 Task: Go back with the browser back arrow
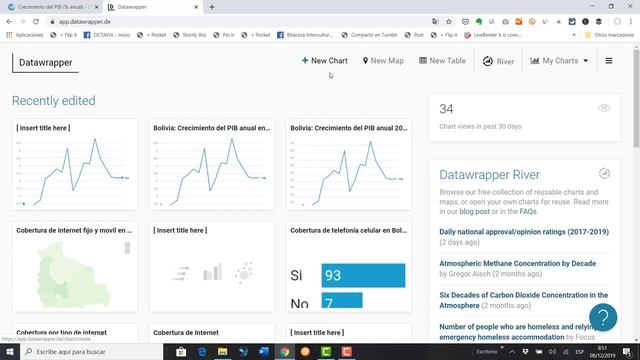click(x=9, y=22)
